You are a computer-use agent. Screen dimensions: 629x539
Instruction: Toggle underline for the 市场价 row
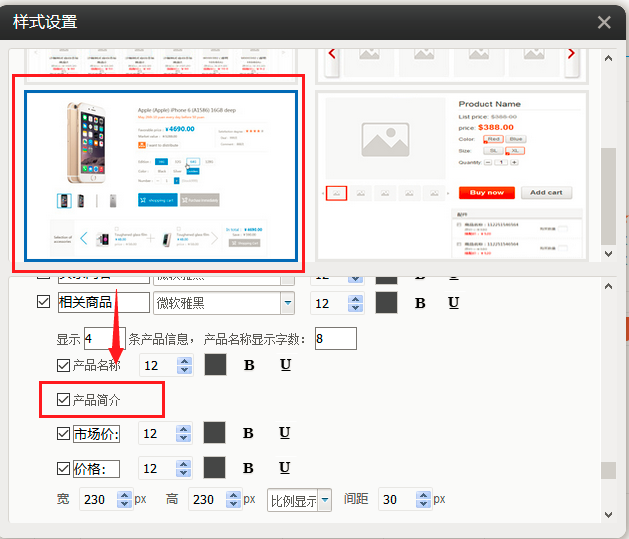point(285,433)
